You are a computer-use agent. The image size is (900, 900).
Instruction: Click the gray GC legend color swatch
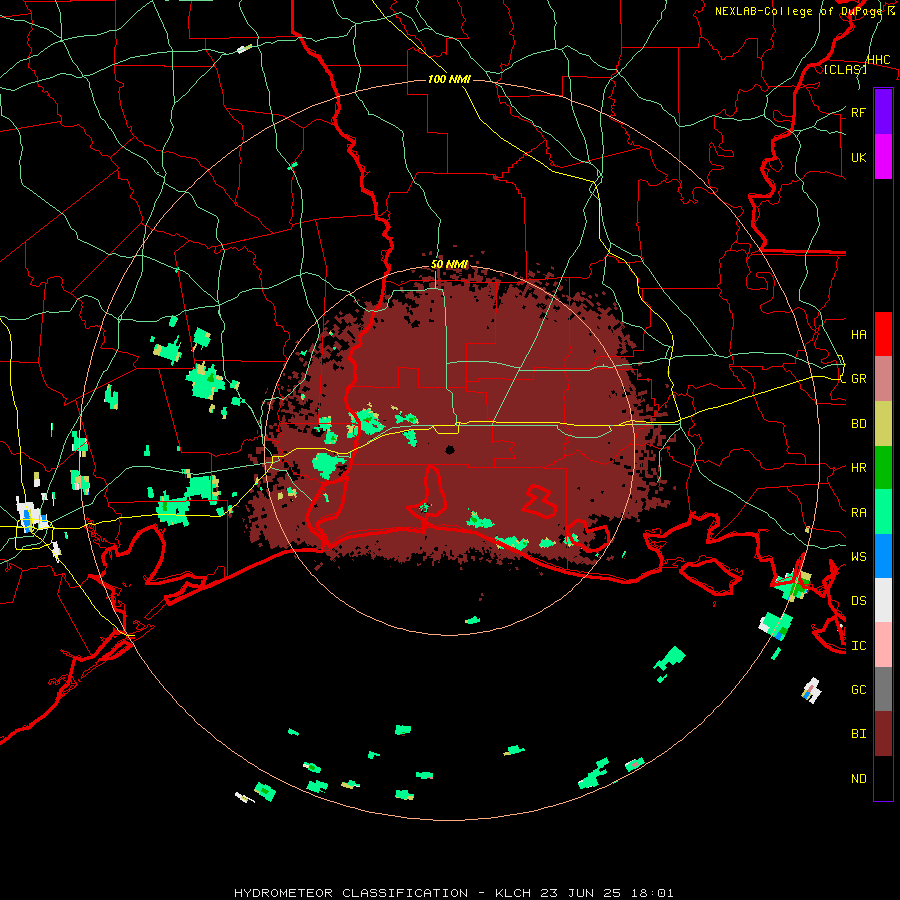coord(883,689)
